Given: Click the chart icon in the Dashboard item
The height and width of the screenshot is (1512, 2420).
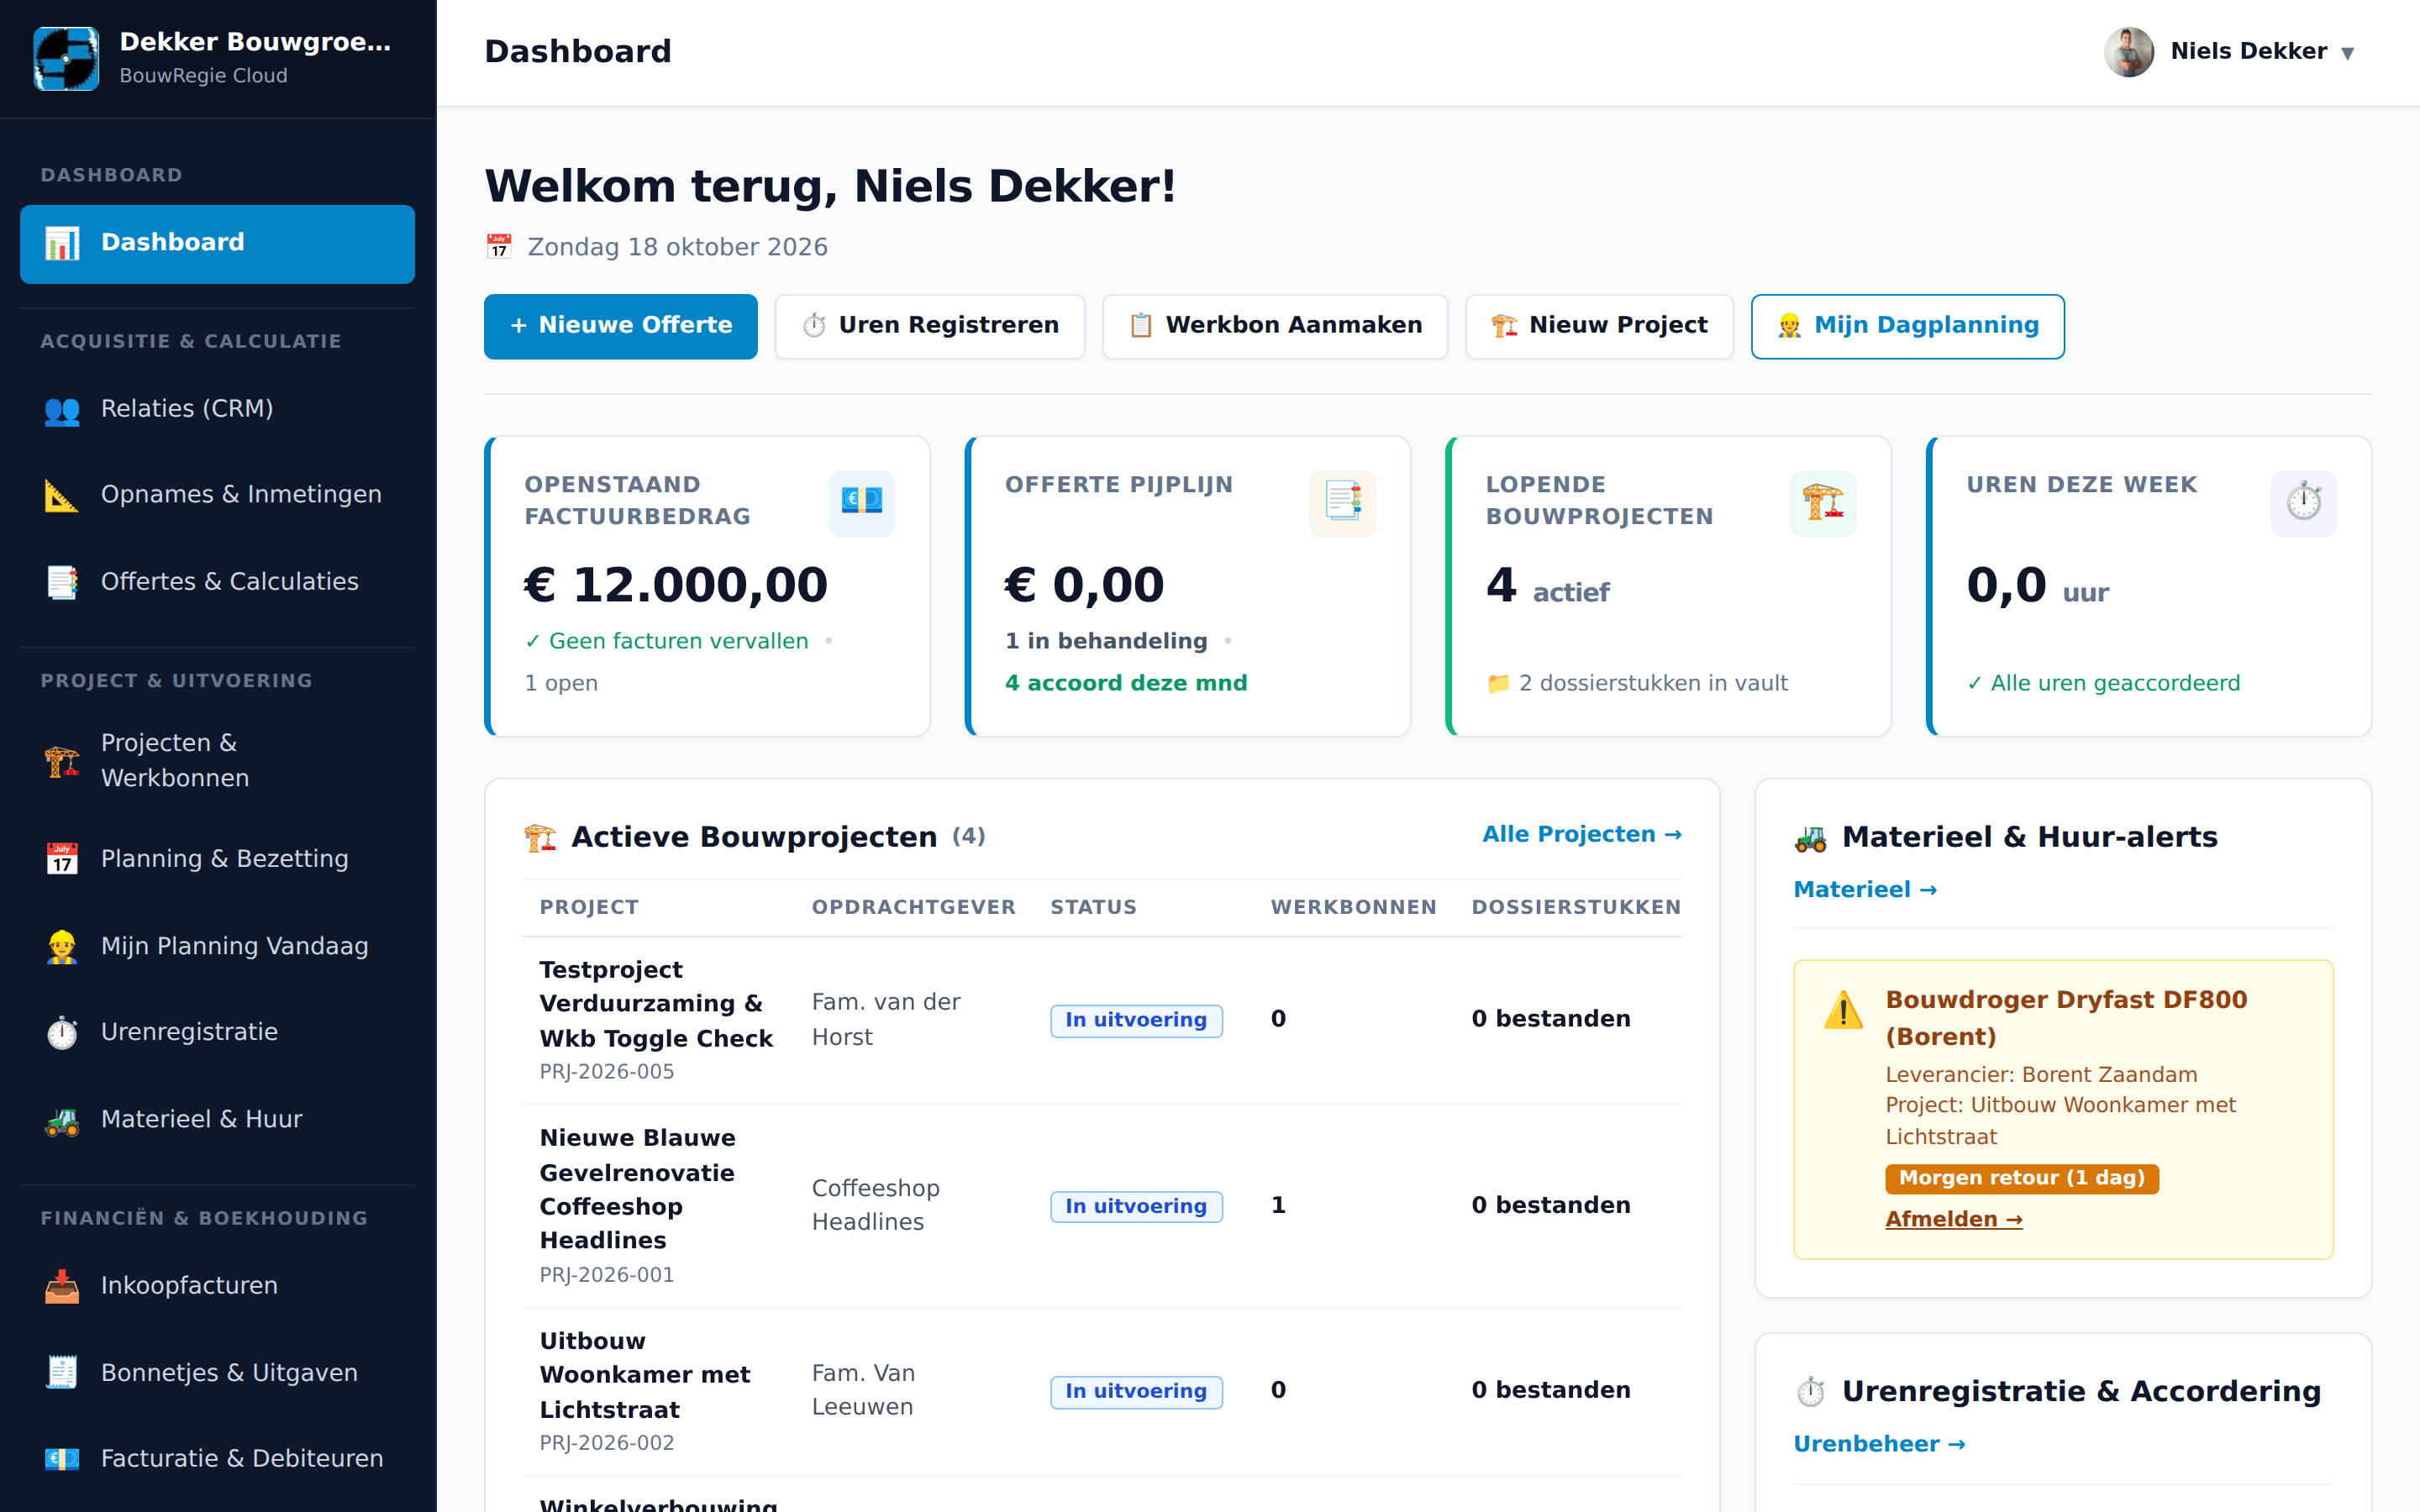Looking at the screenshot, I should [62, 243].
